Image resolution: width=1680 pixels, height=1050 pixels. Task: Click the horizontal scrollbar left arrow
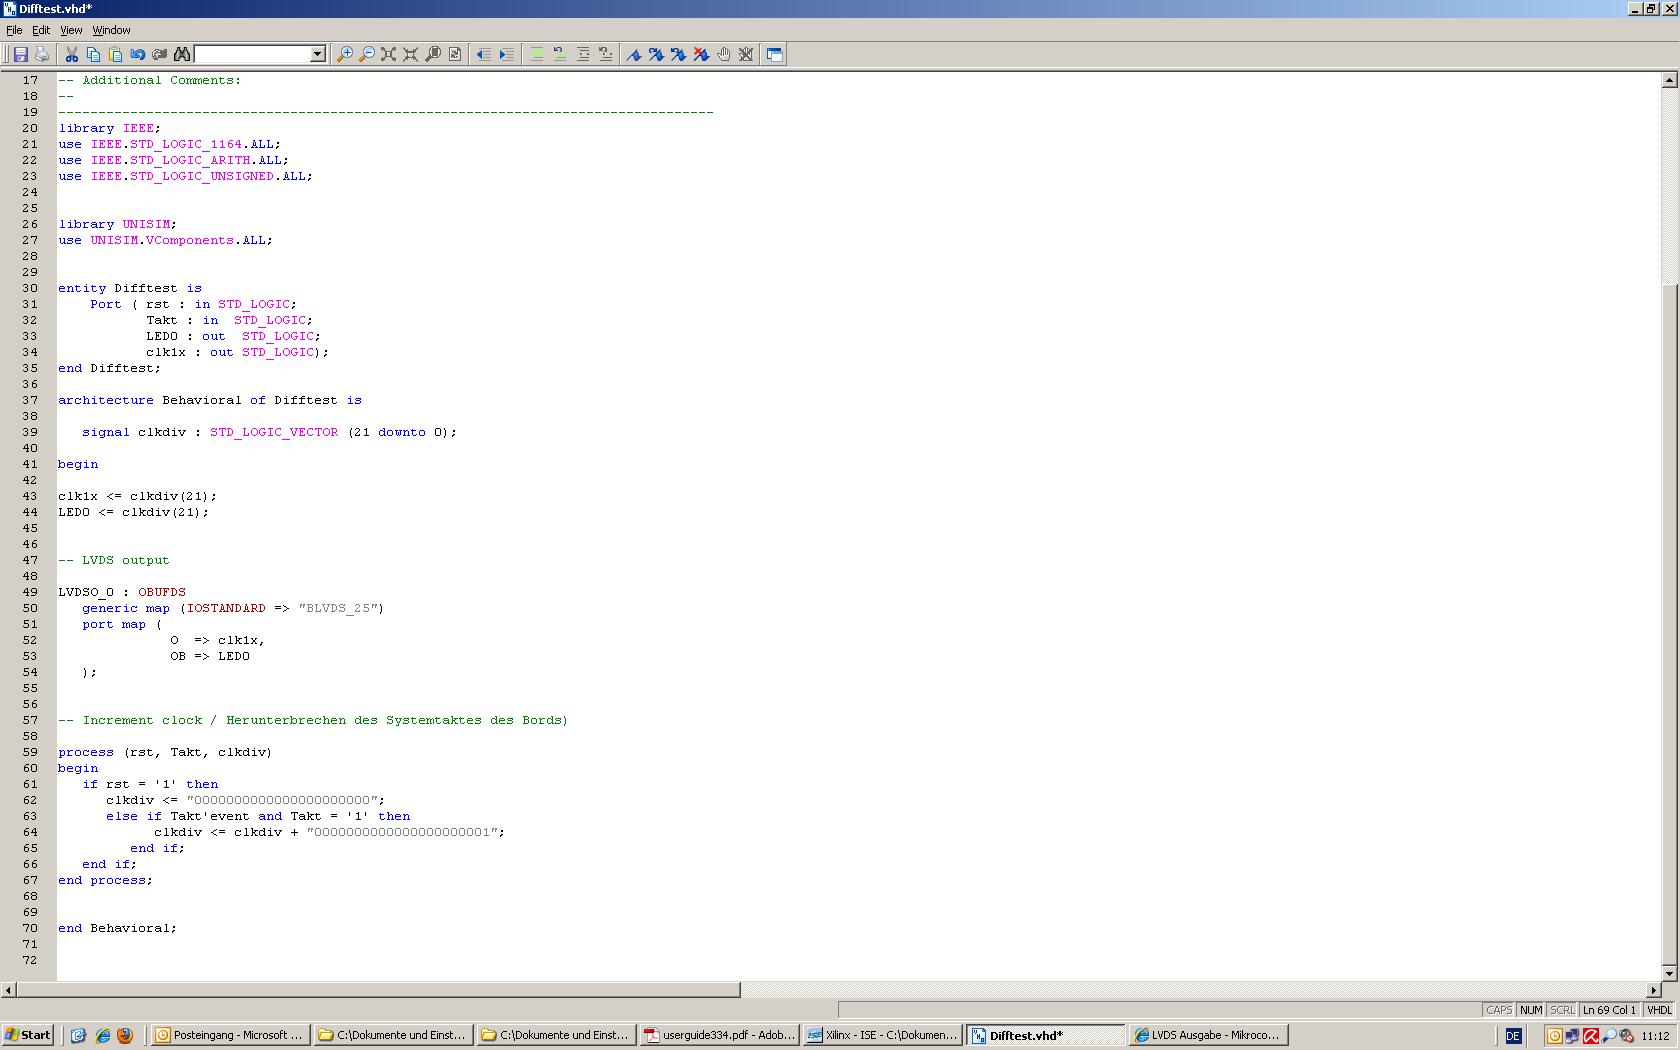pyautogui.click(x=8, y=990)
